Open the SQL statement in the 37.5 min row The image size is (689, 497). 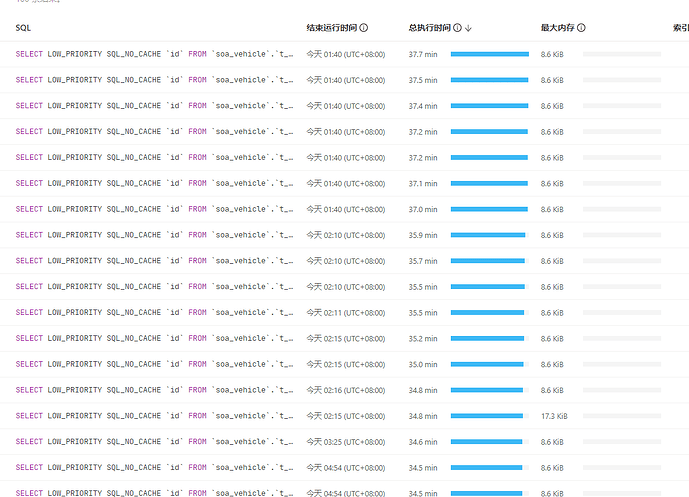pyautogui.click(x=154, y=80)
